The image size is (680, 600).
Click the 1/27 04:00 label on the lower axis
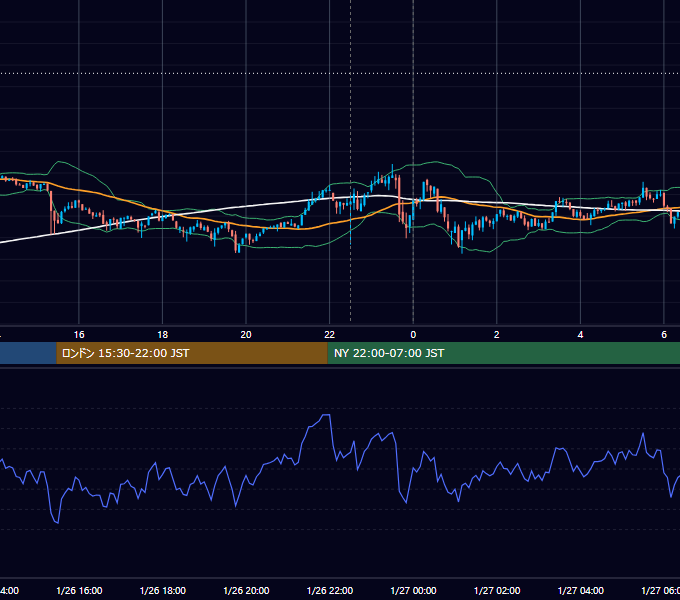pyautogui.click(x=581, y=590)
